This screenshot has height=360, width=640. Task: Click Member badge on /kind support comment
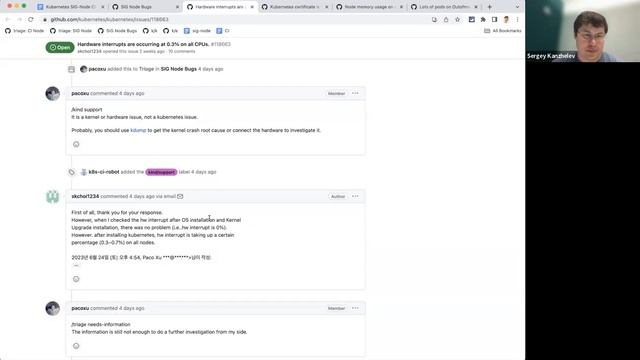[336, 93]
